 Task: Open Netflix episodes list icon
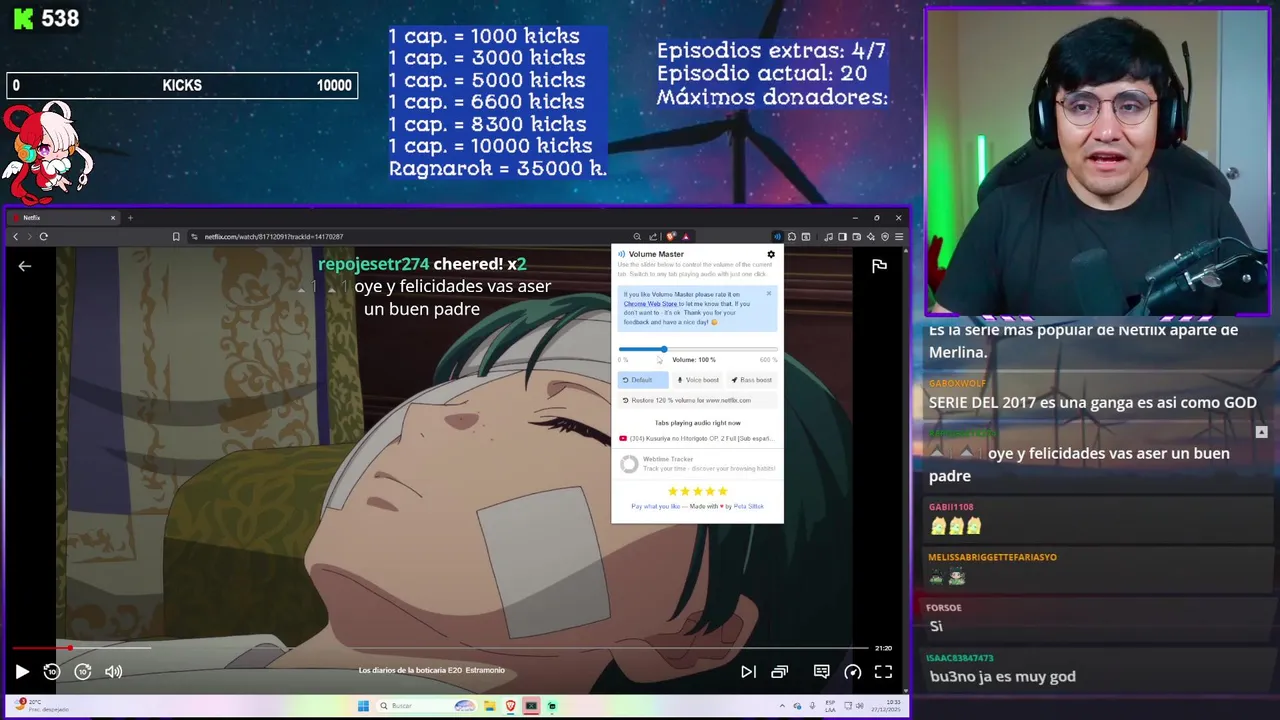click(x=780, y=672)
